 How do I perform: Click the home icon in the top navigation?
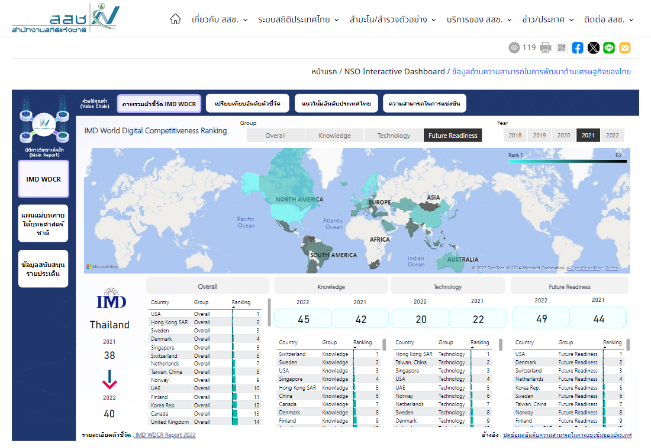175,19
